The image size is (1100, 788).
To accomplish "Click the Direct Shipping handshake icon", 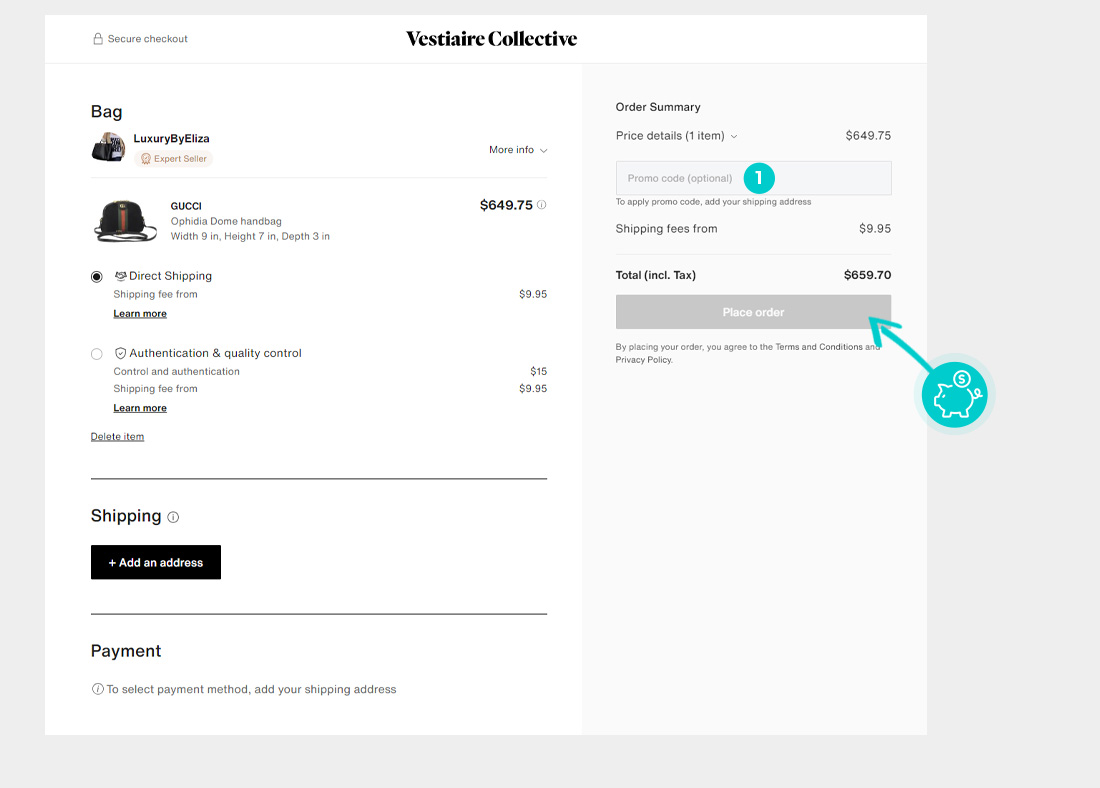I will tap(121, 276).
